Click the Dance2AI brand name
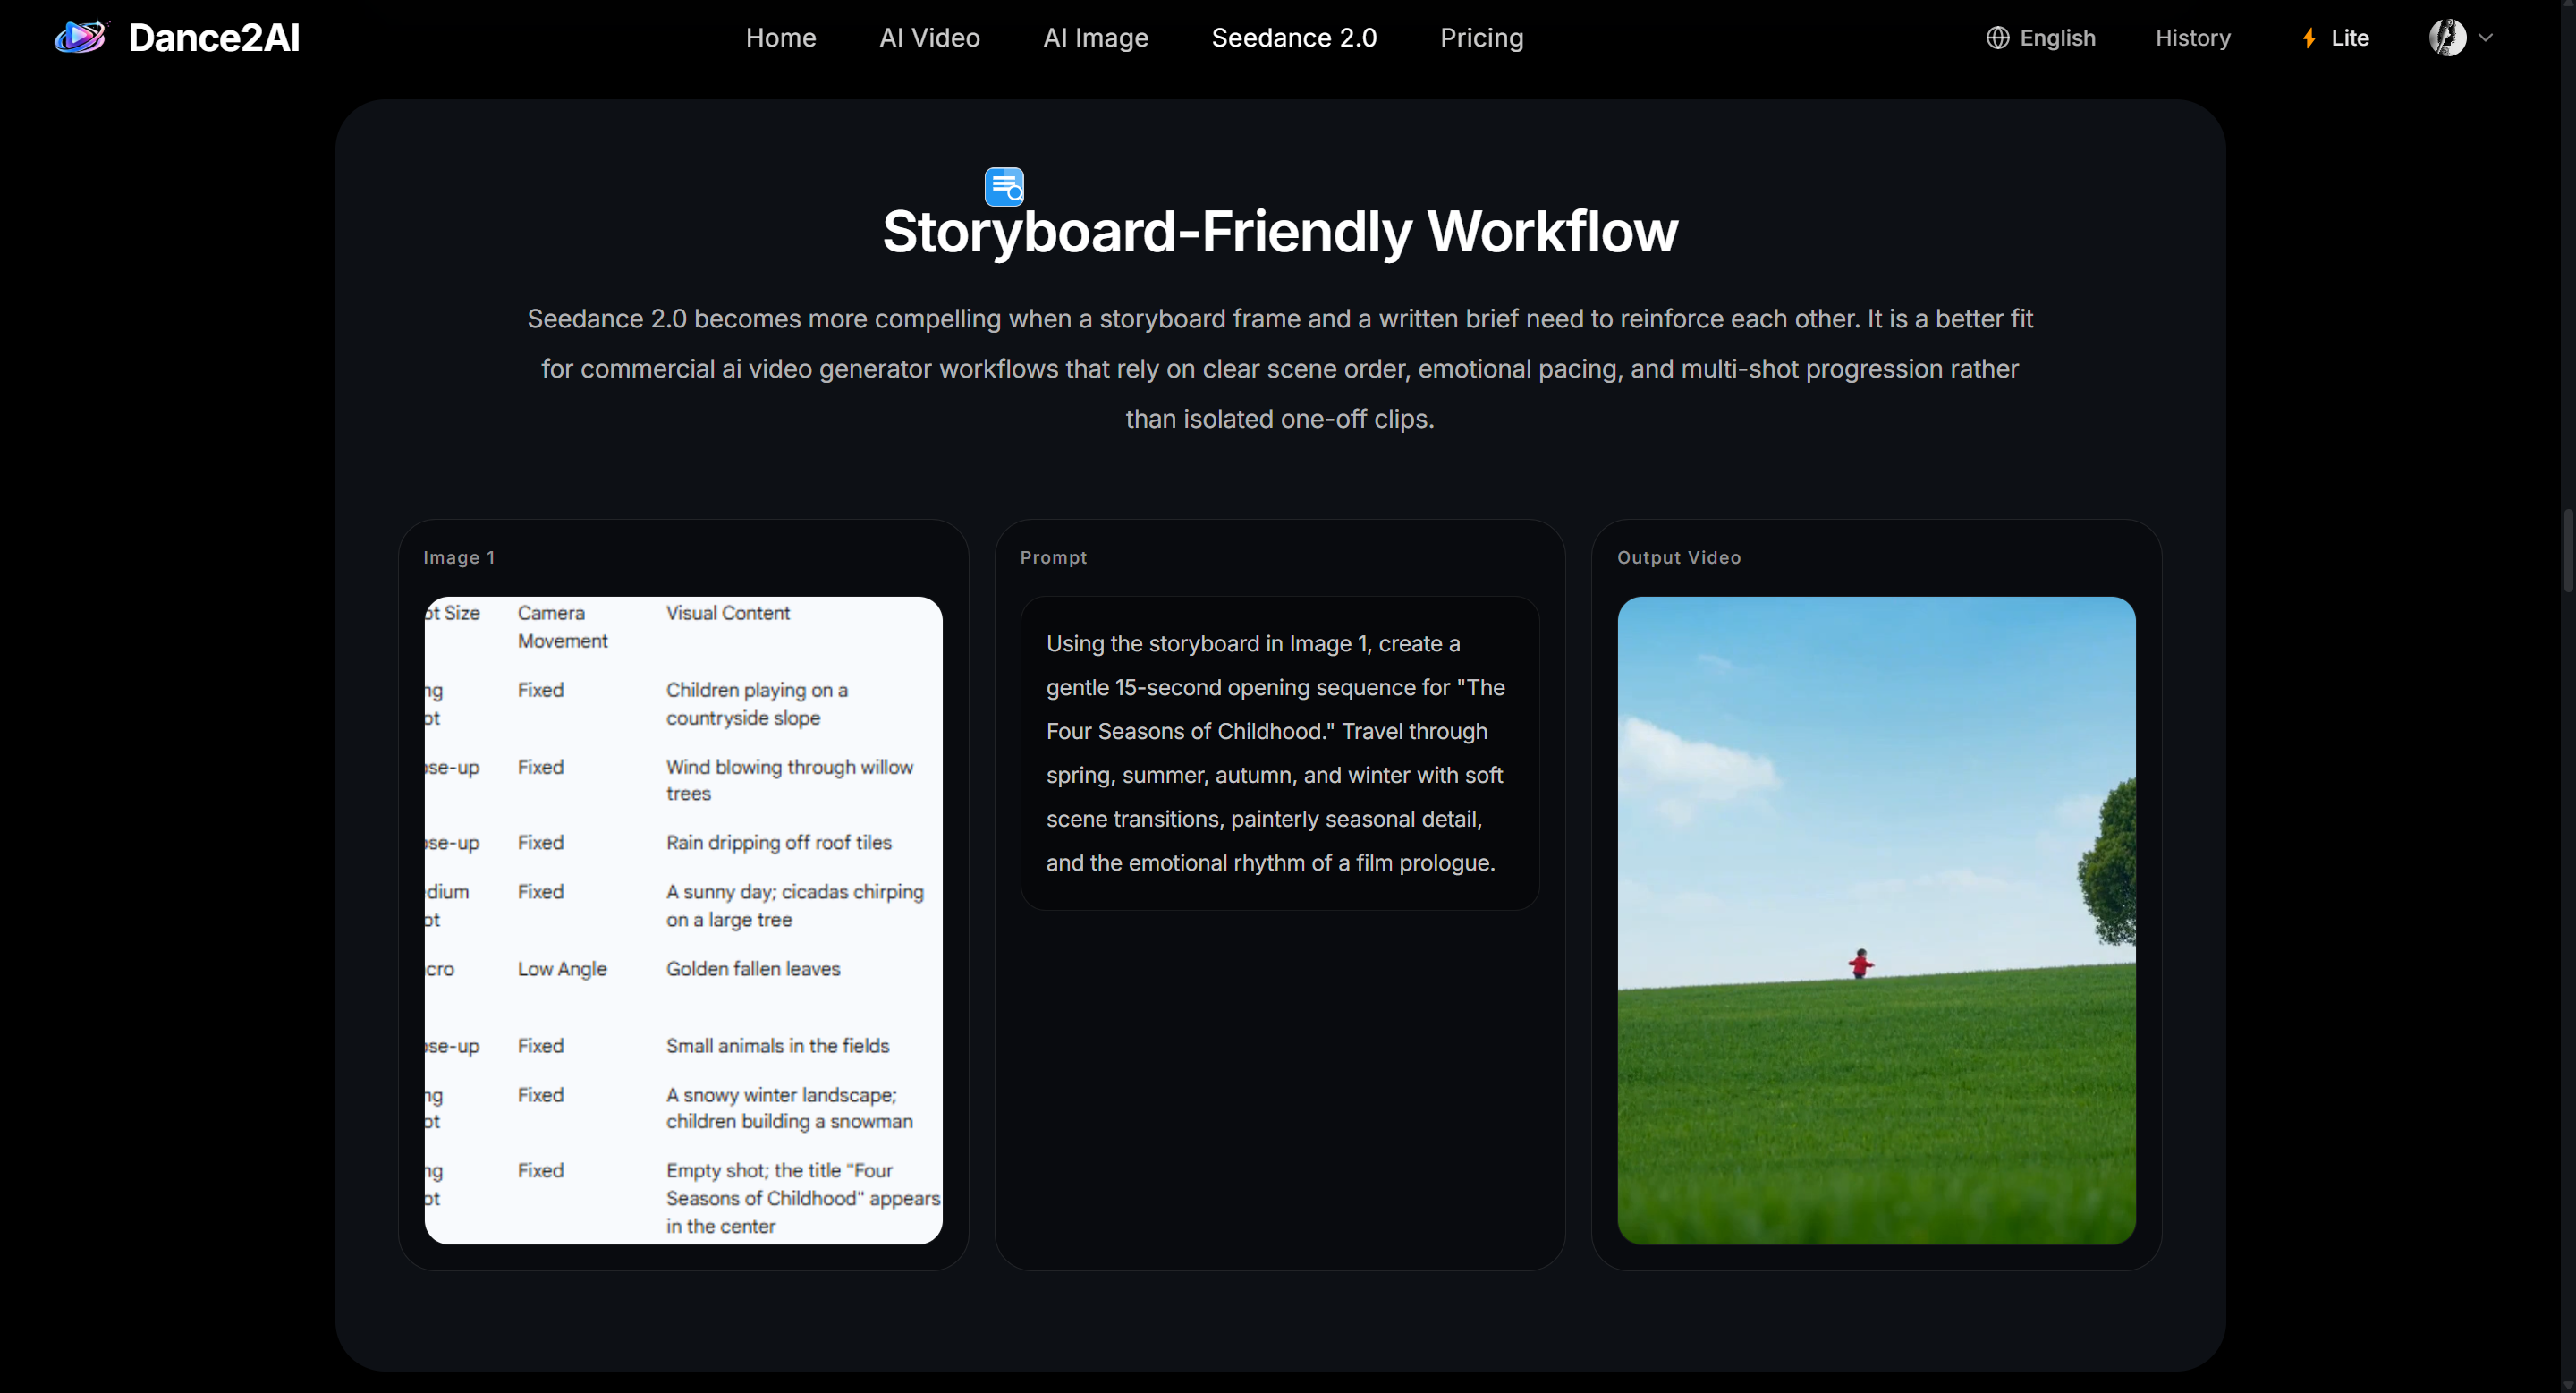The image size is (2576, 1393). pos(214,38)
